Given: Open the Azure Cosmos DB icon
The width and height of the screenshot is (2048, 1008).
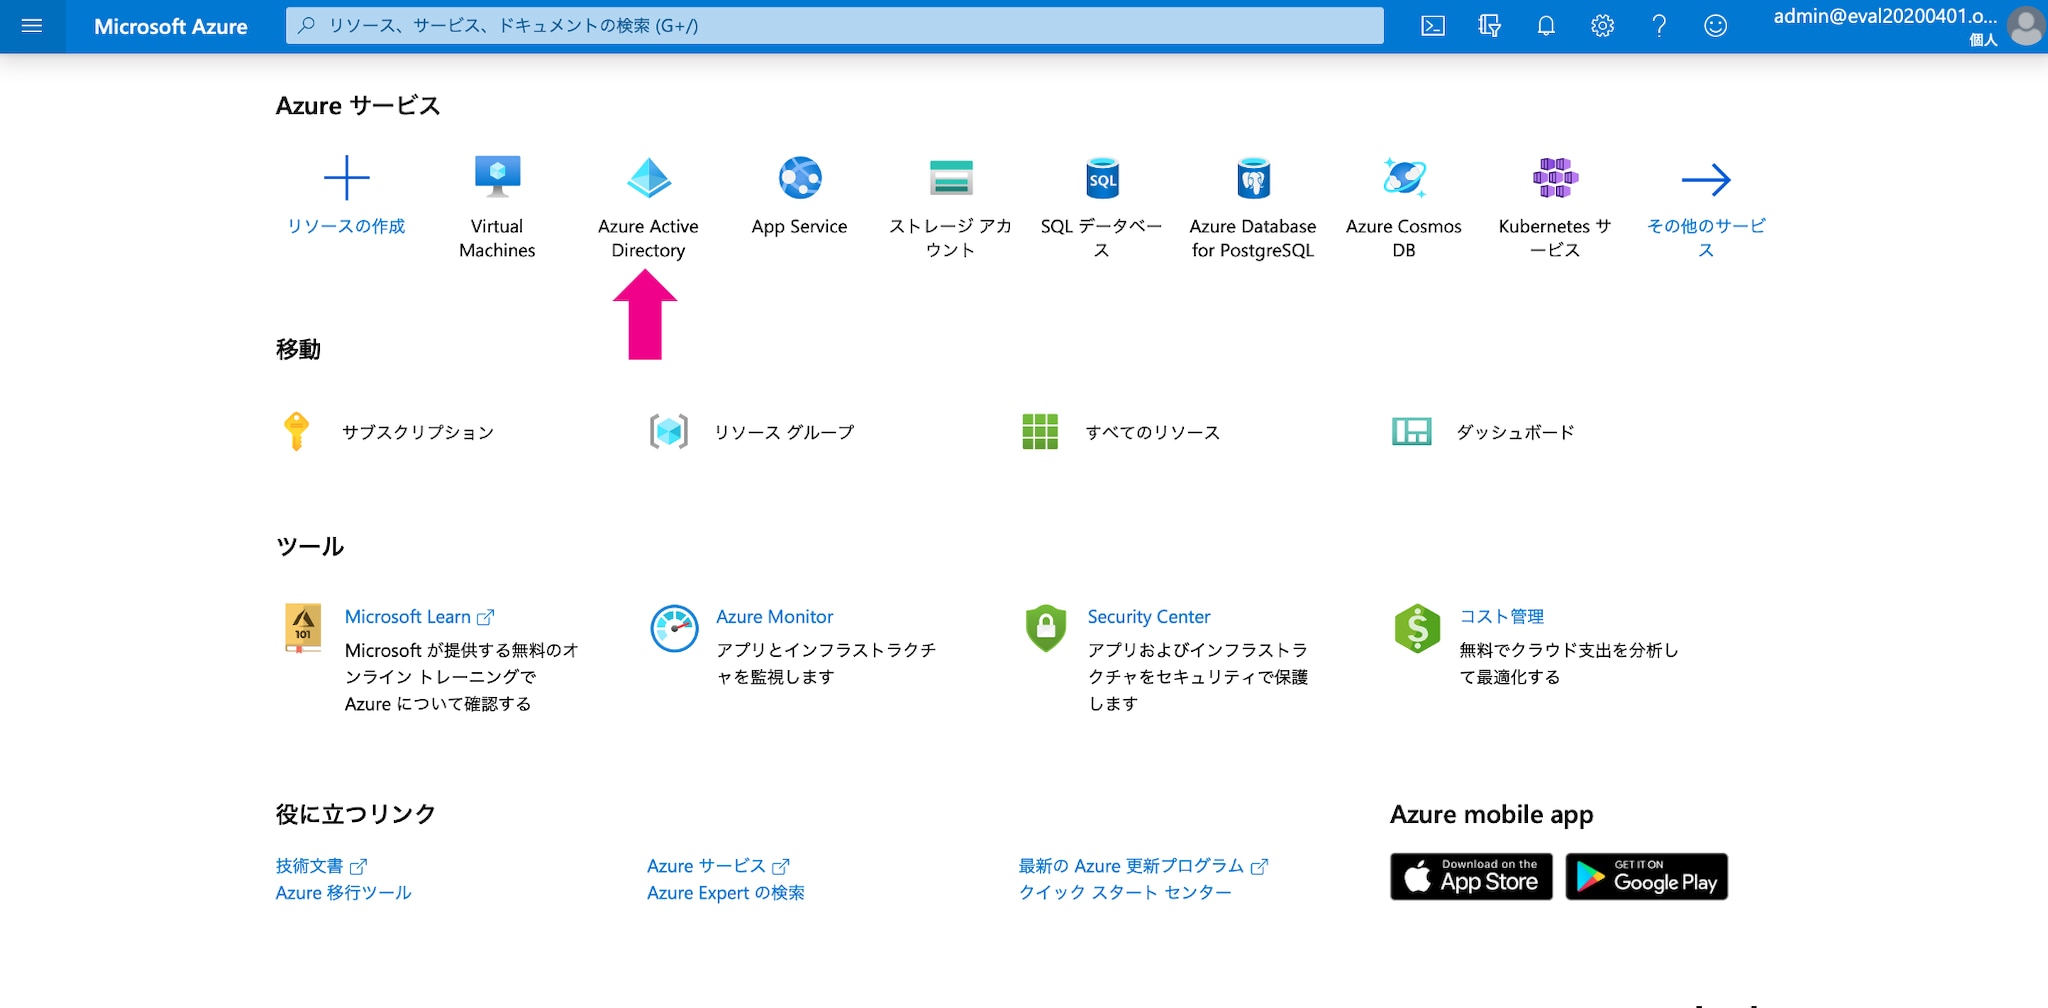Looking at the screenshot, I should pos(1404,178).
